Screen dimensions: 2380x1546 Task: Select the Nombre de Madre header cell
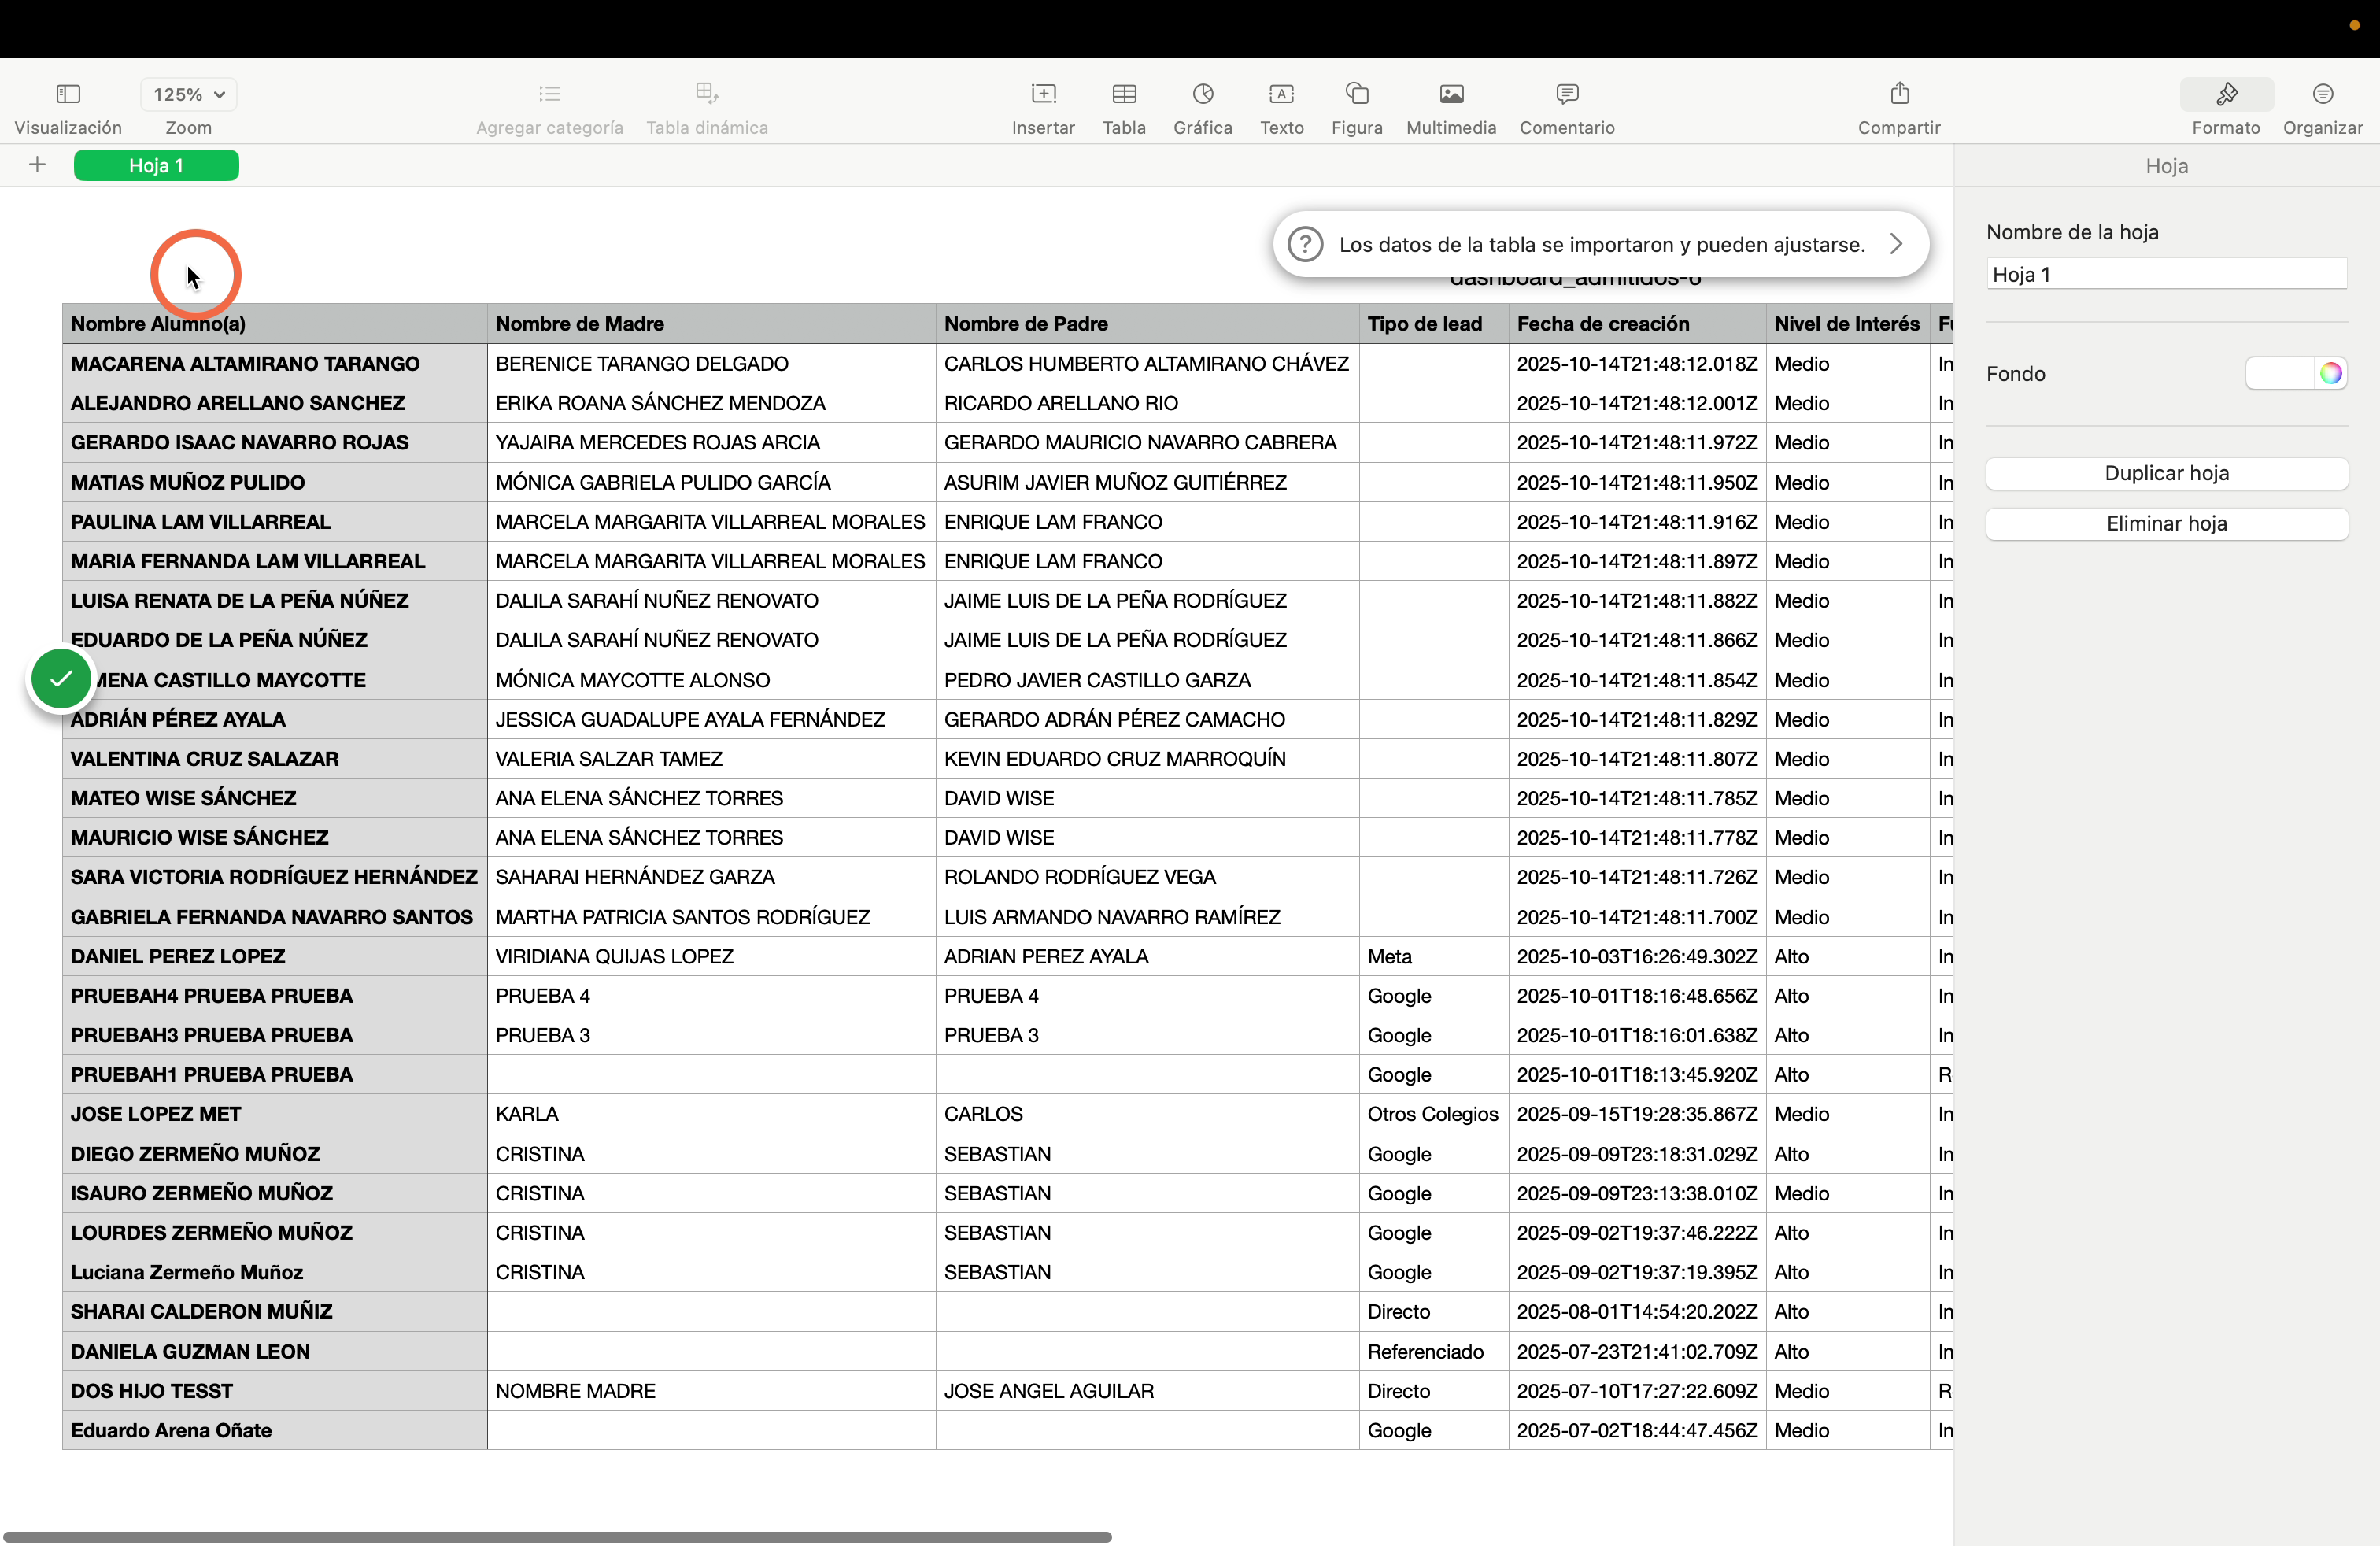(x=711, y=324)
